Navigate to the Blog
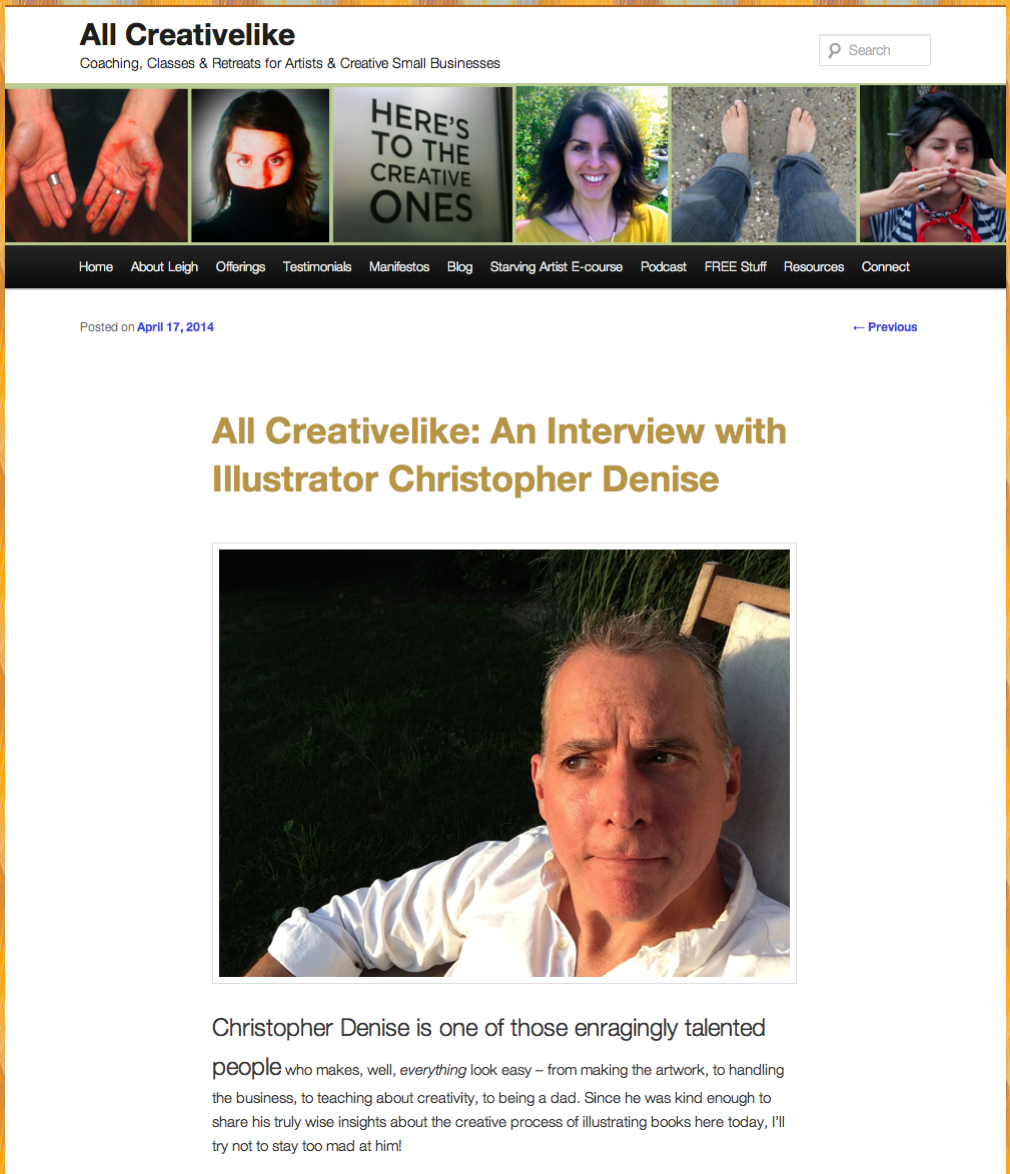 [460, 267]
